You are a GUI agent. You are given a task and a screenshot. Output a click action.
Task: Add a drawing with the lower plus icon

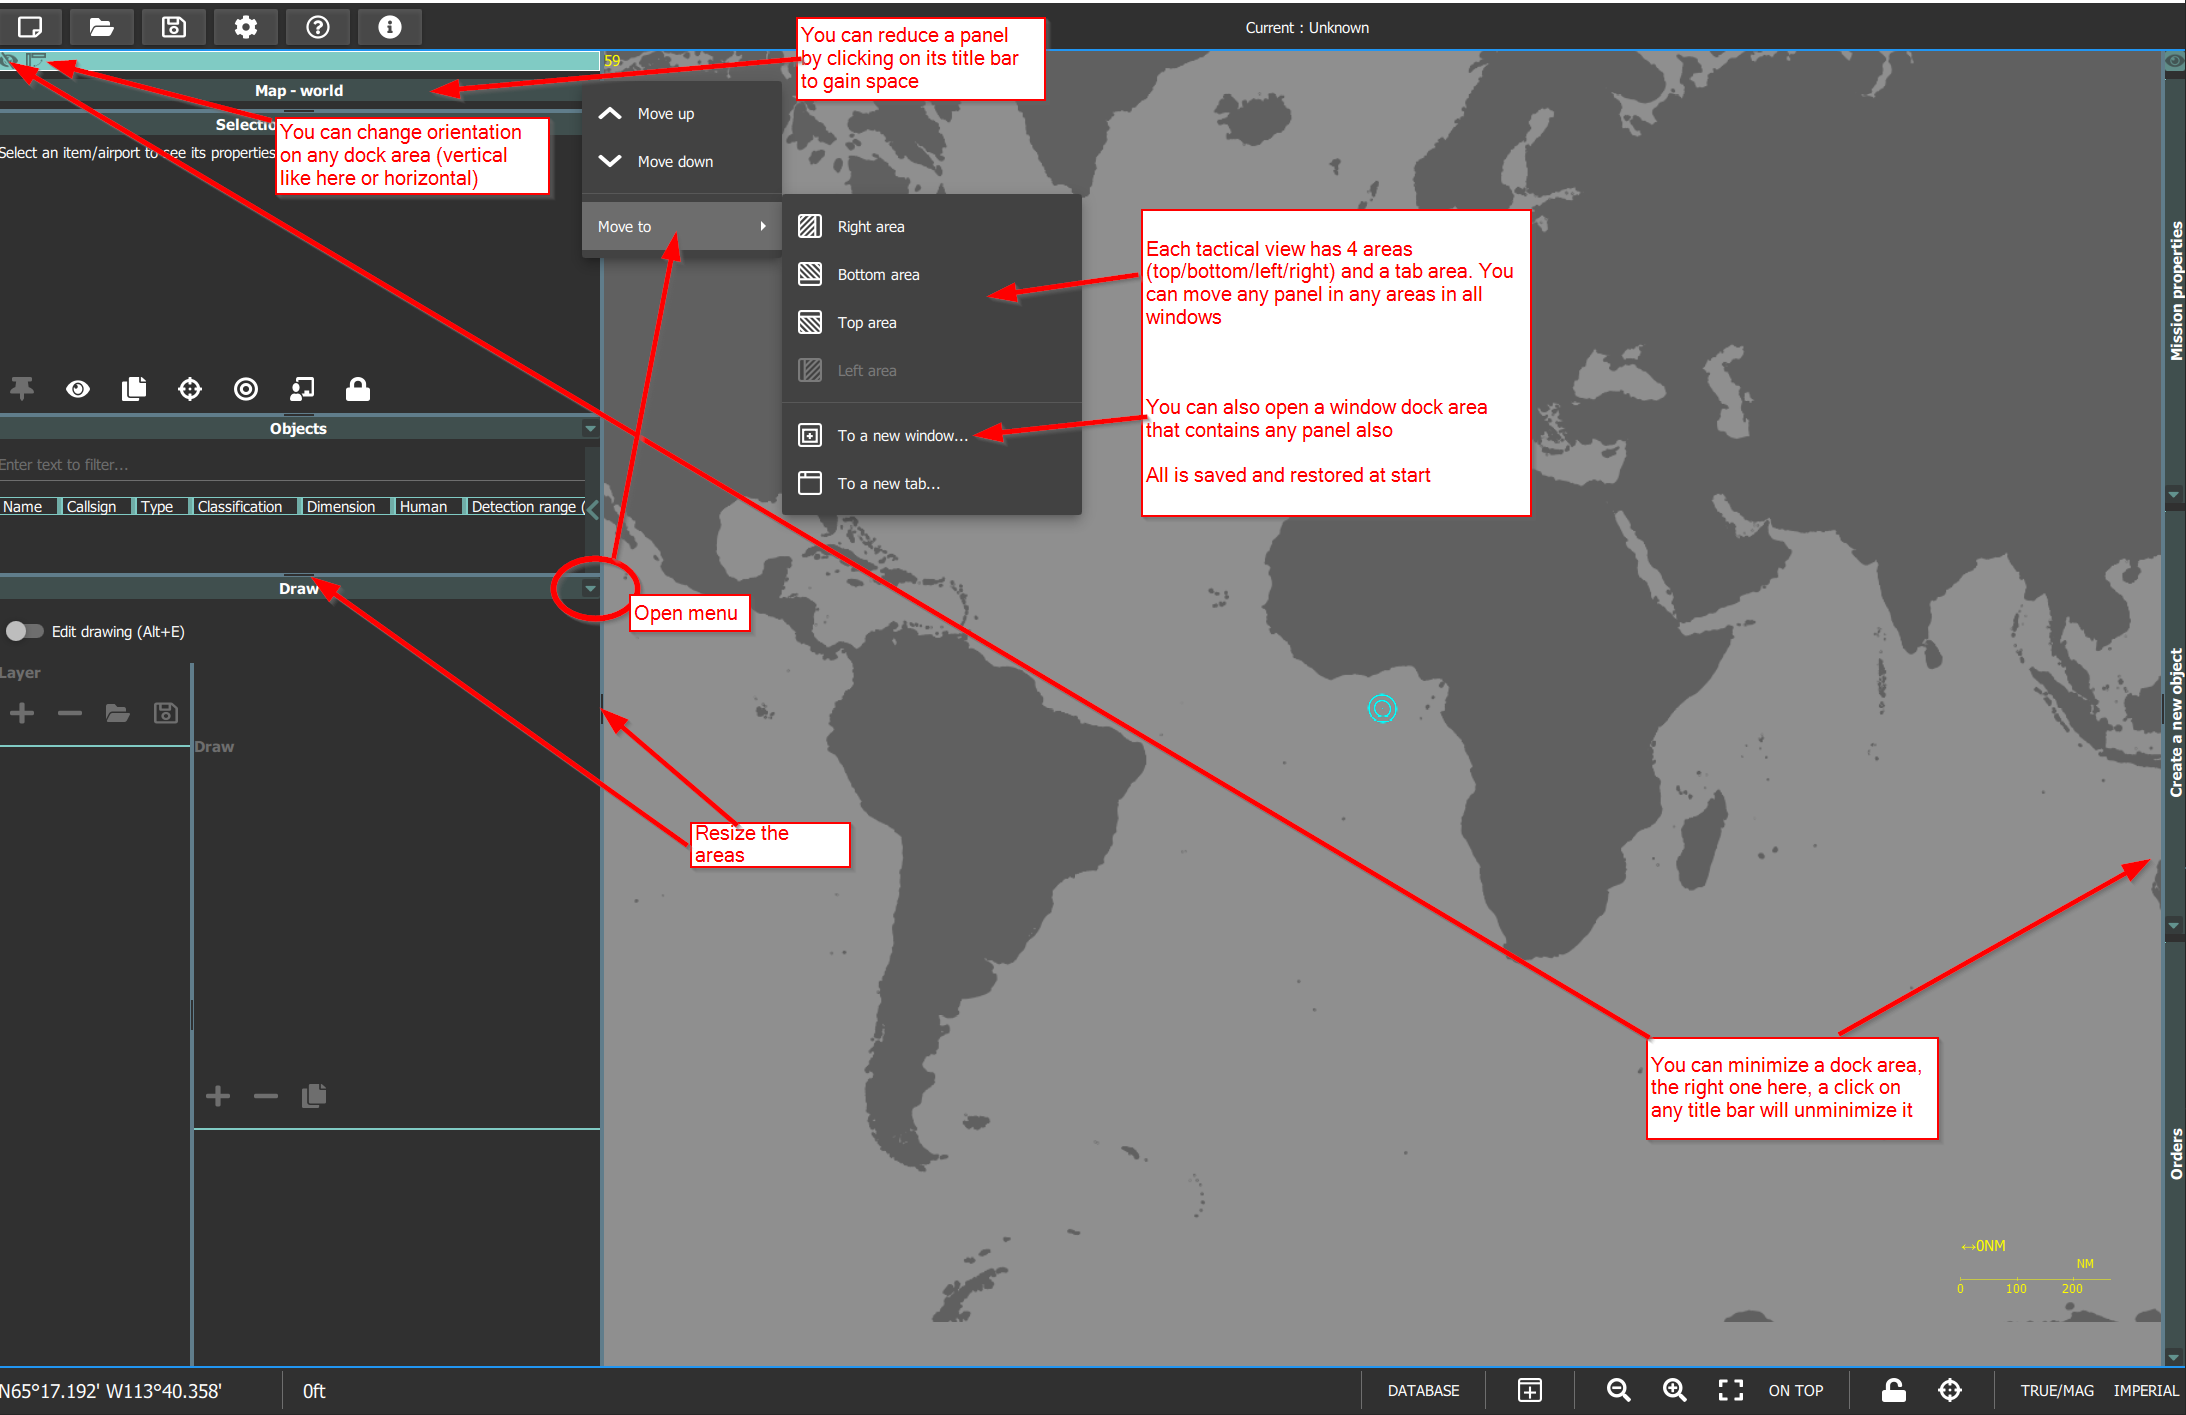218,1096
